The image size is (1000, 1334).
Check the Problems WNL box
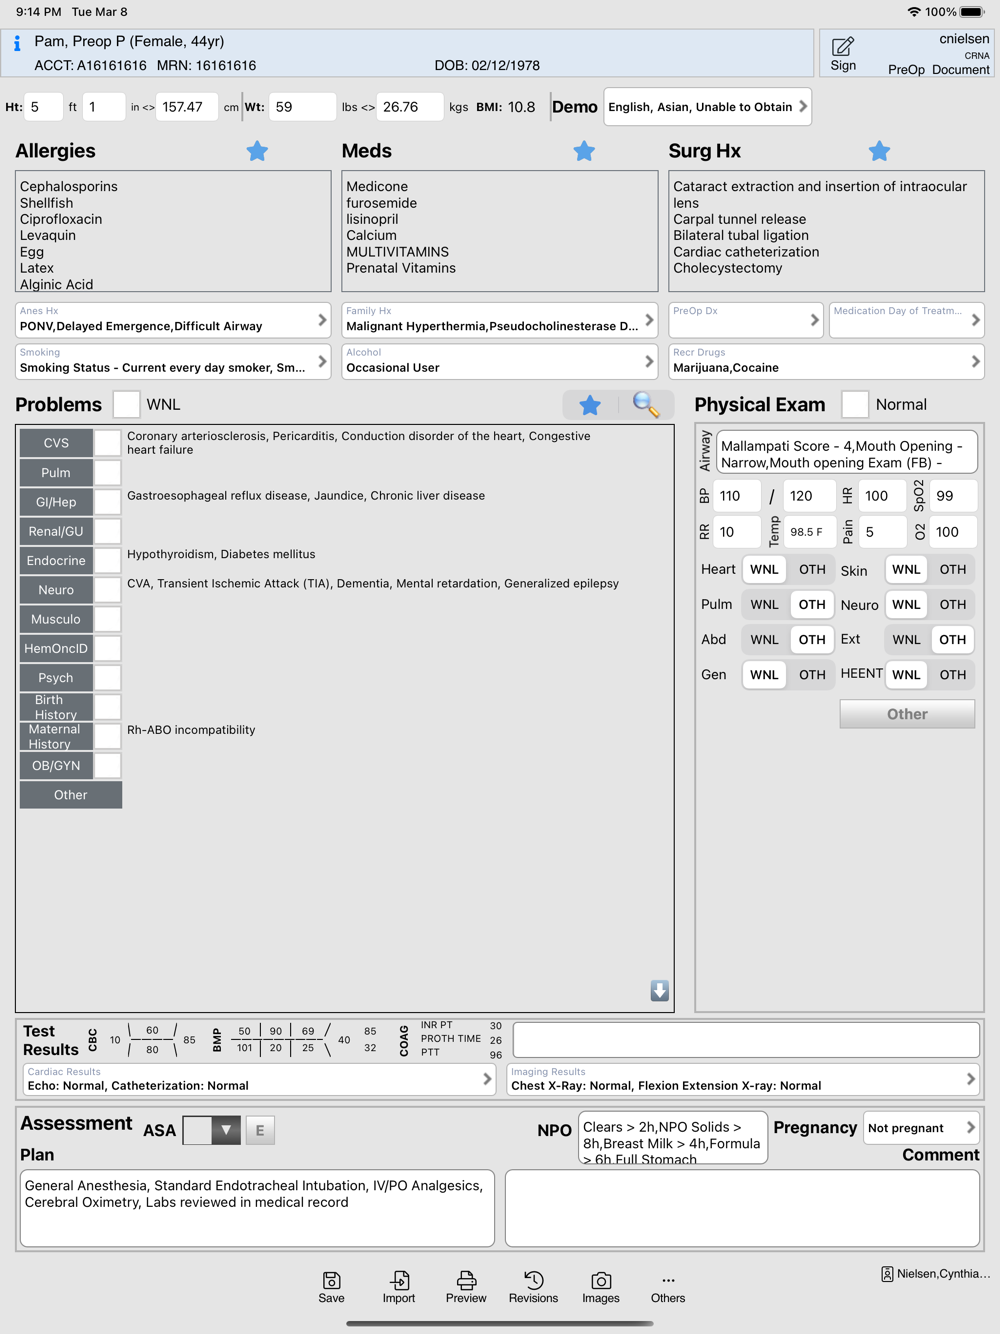tap(126, 404)
